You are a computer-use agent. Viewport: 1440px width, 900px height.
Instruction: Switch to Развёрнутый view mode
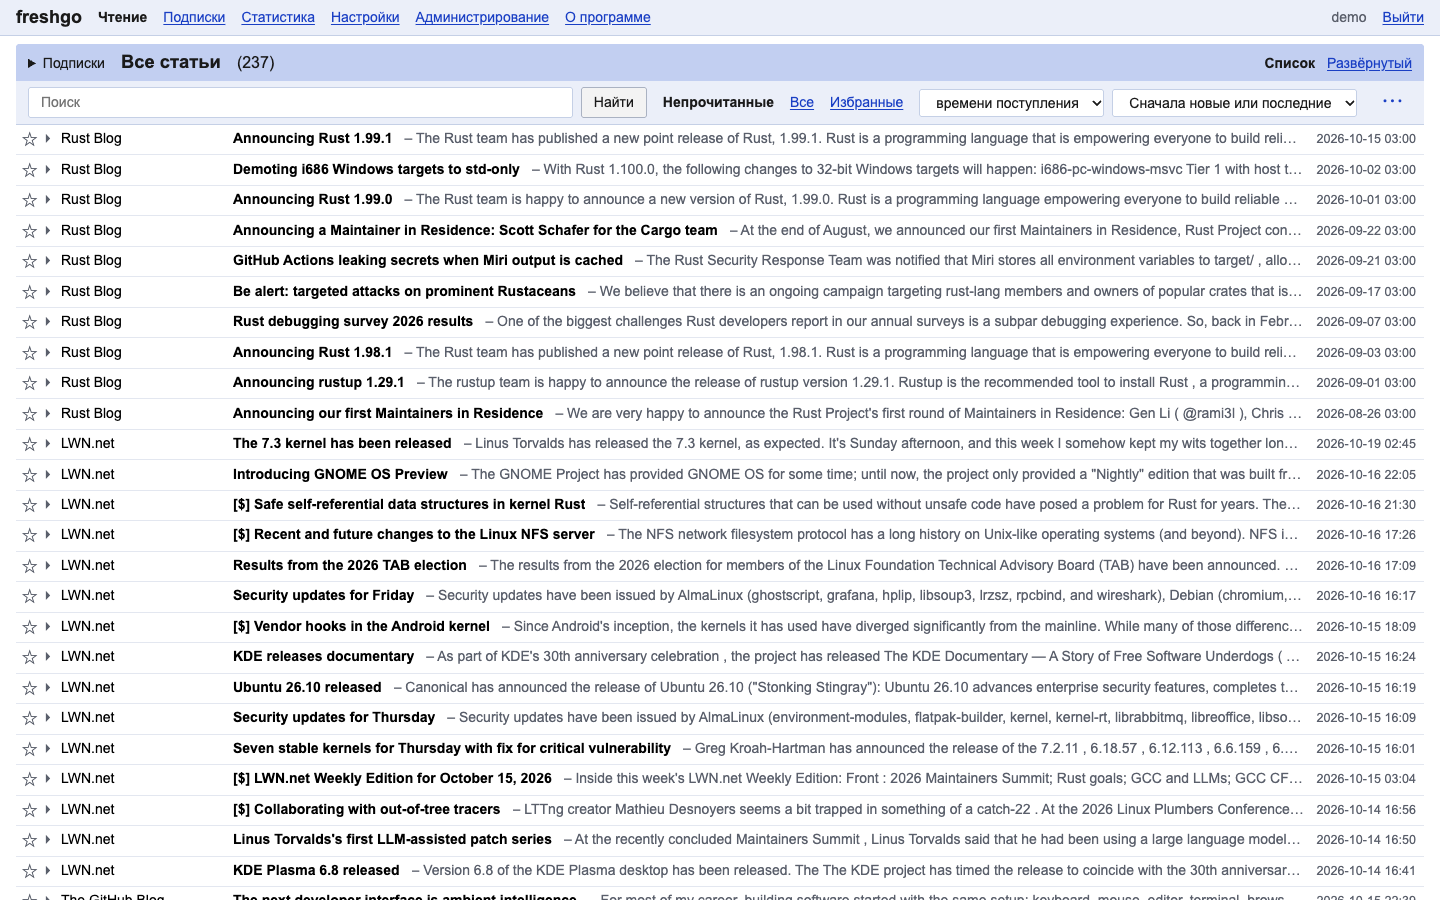1369,63
